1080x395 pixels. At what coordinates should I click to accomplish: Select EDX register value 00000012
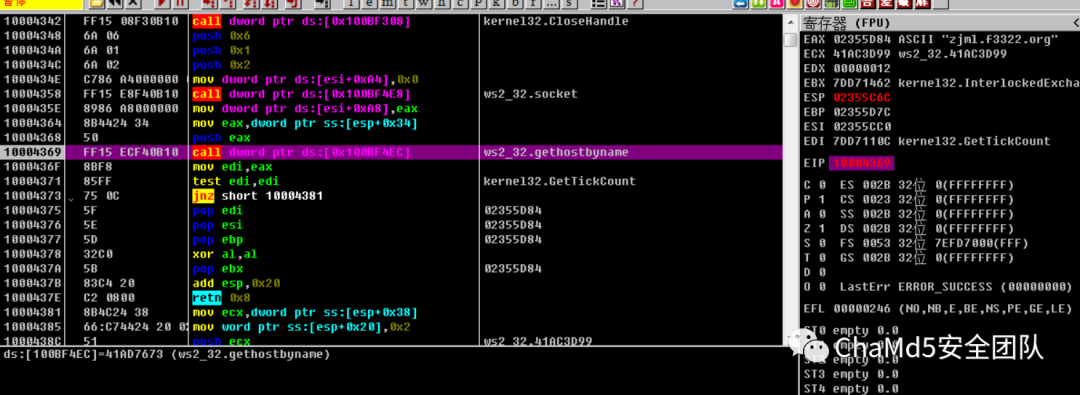(x=861, y=68)
